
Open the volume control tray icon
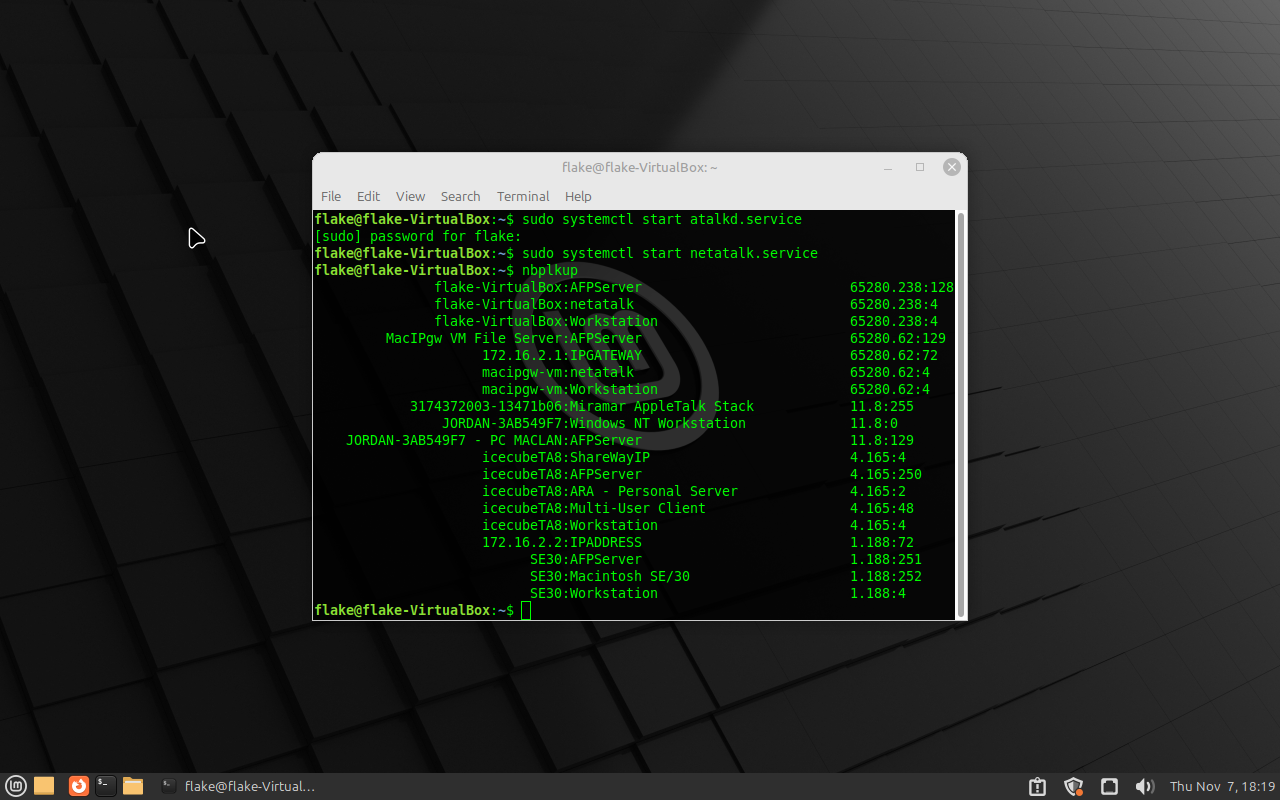point(1145,786)
